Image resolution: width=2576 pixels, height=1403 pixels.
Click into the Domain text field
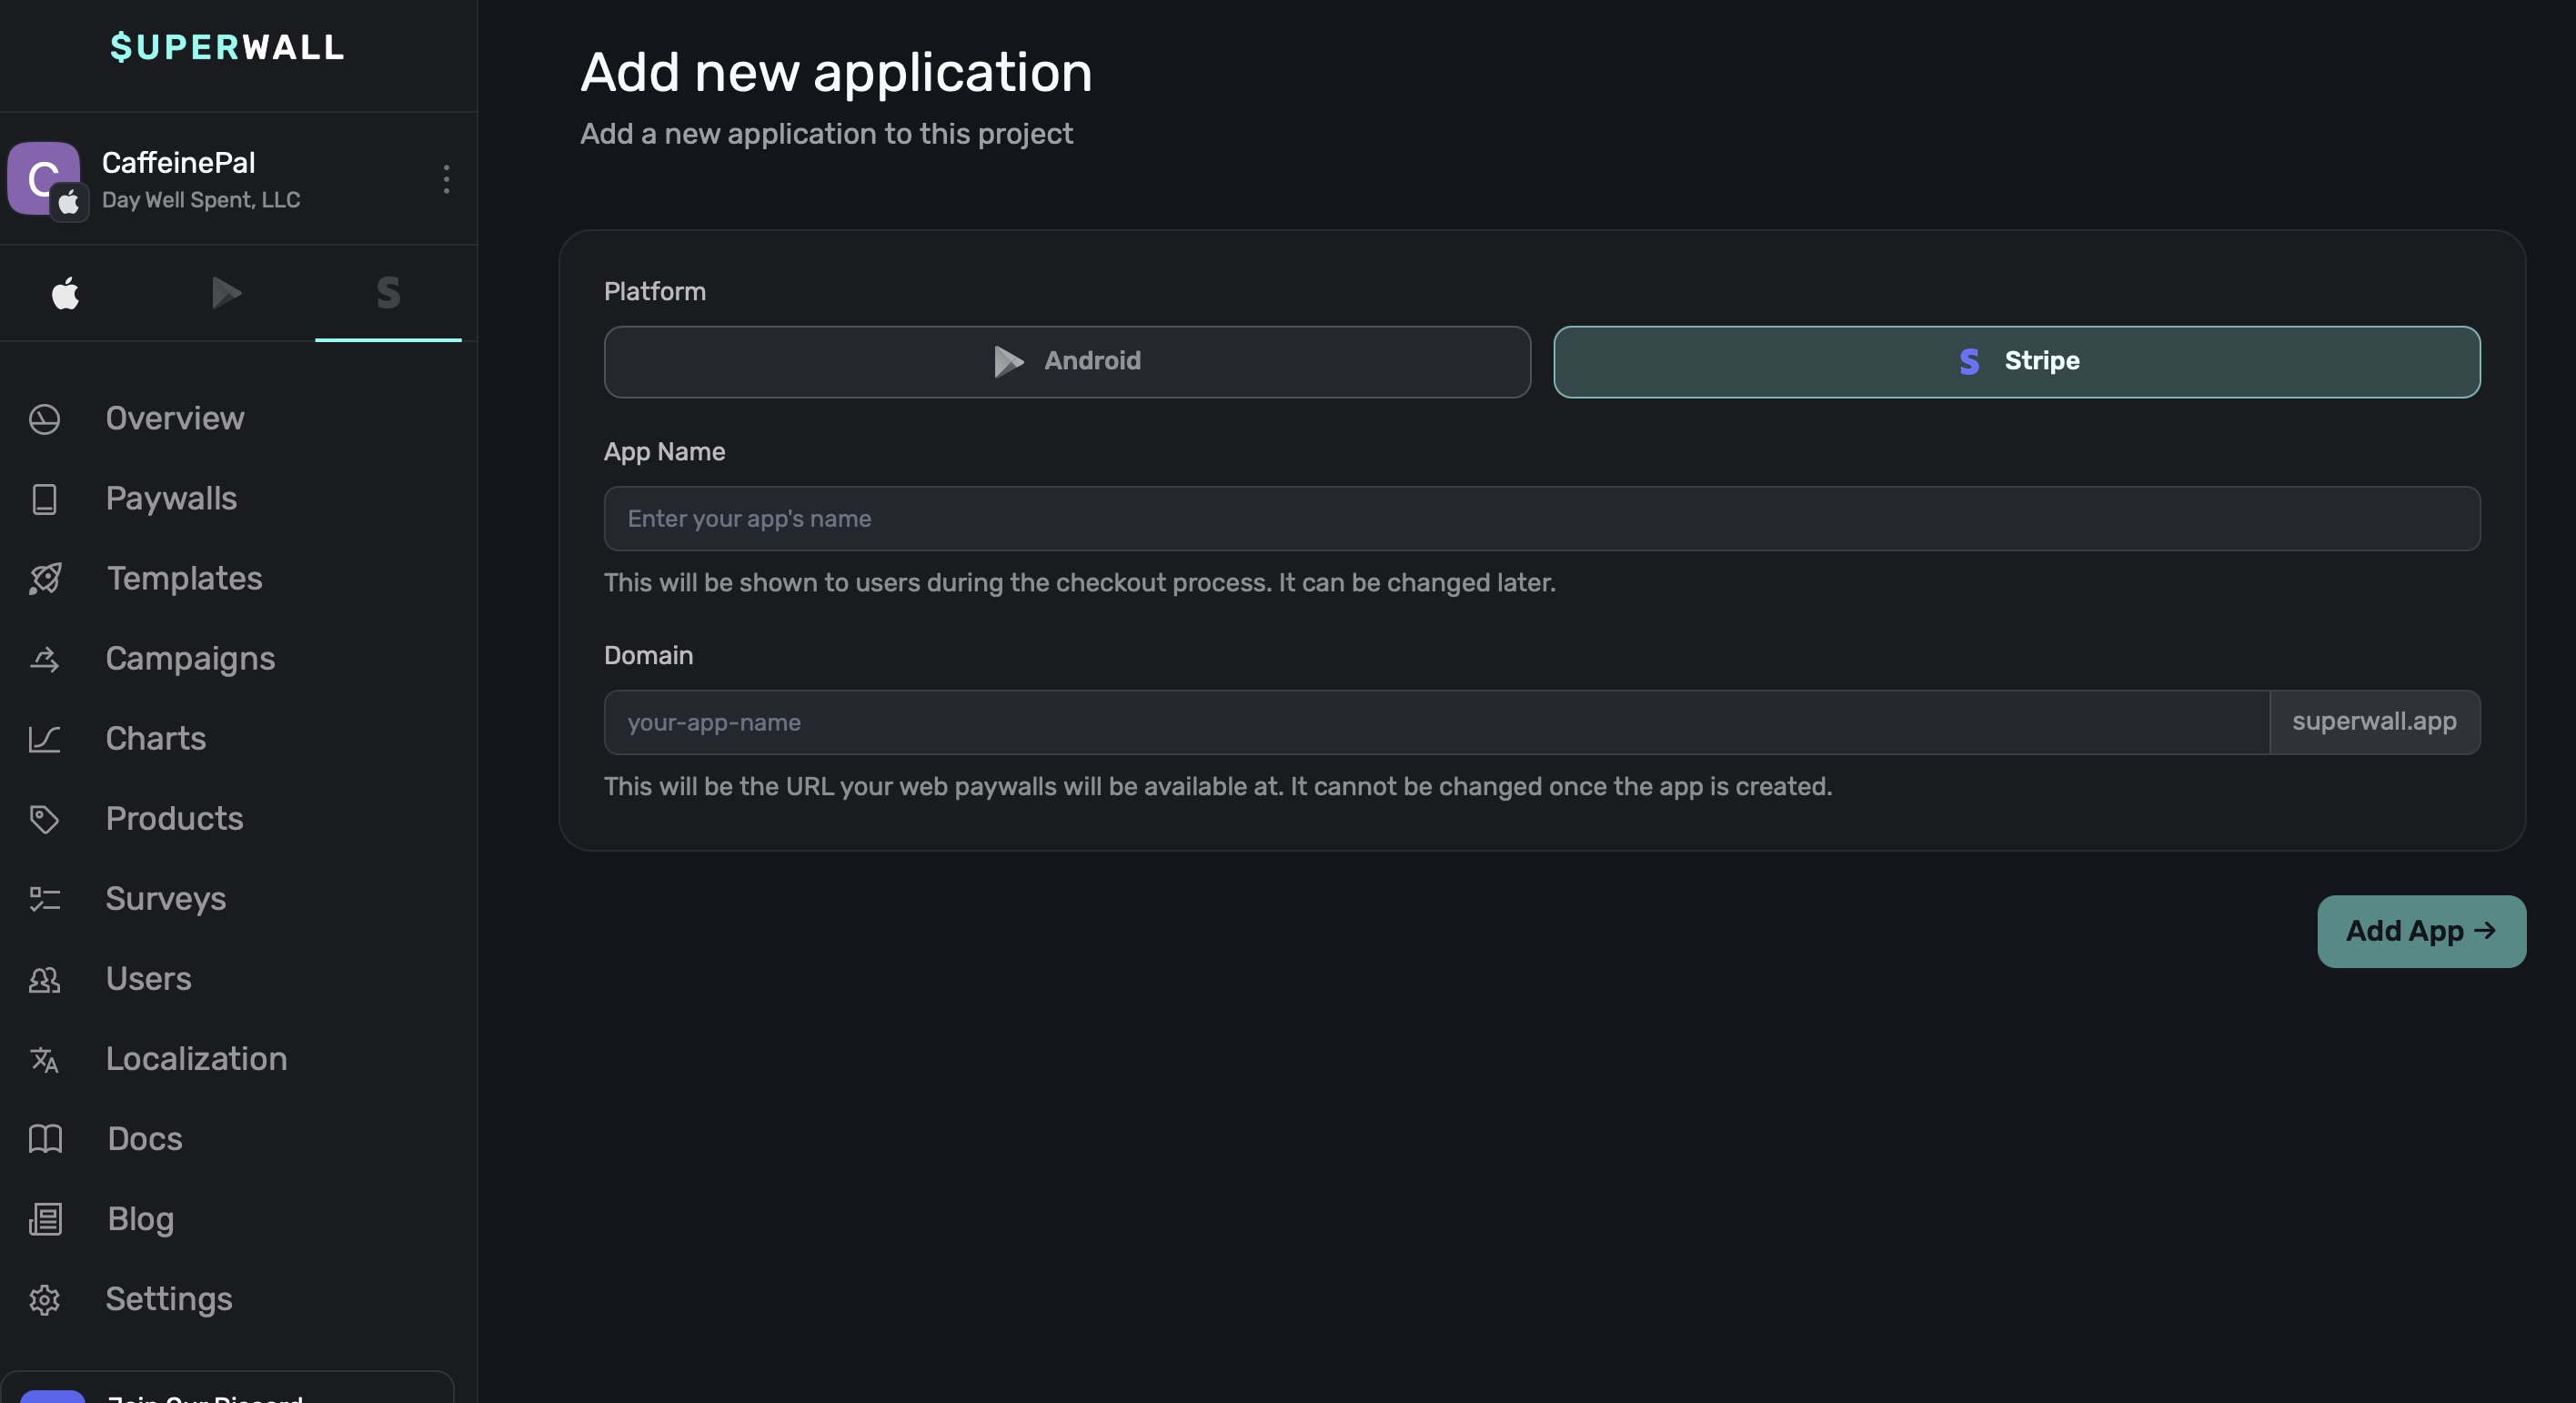pyautogui.click(x=1436, y=722)
